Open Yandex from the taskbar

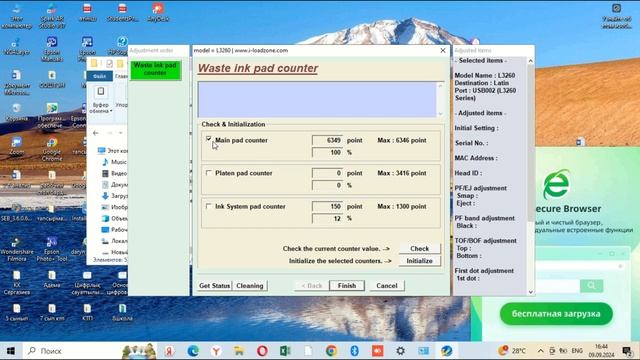[169, 351]
